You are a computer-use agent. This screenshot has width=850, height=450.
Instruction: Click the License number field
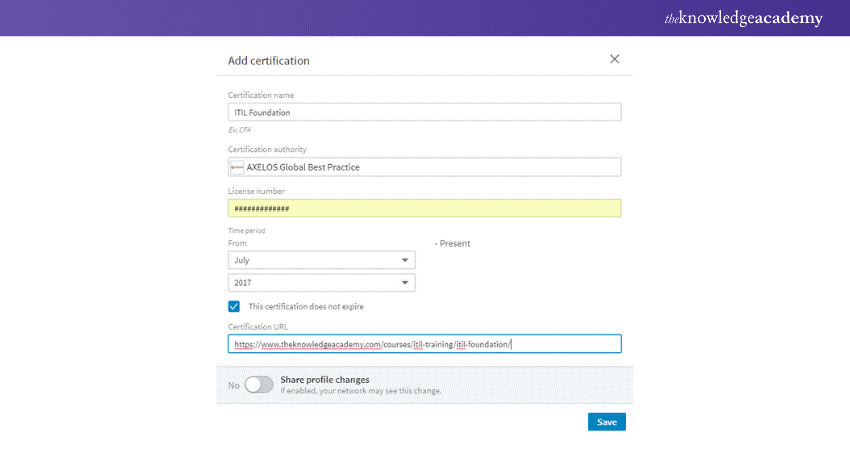click(x=424, y=208)
